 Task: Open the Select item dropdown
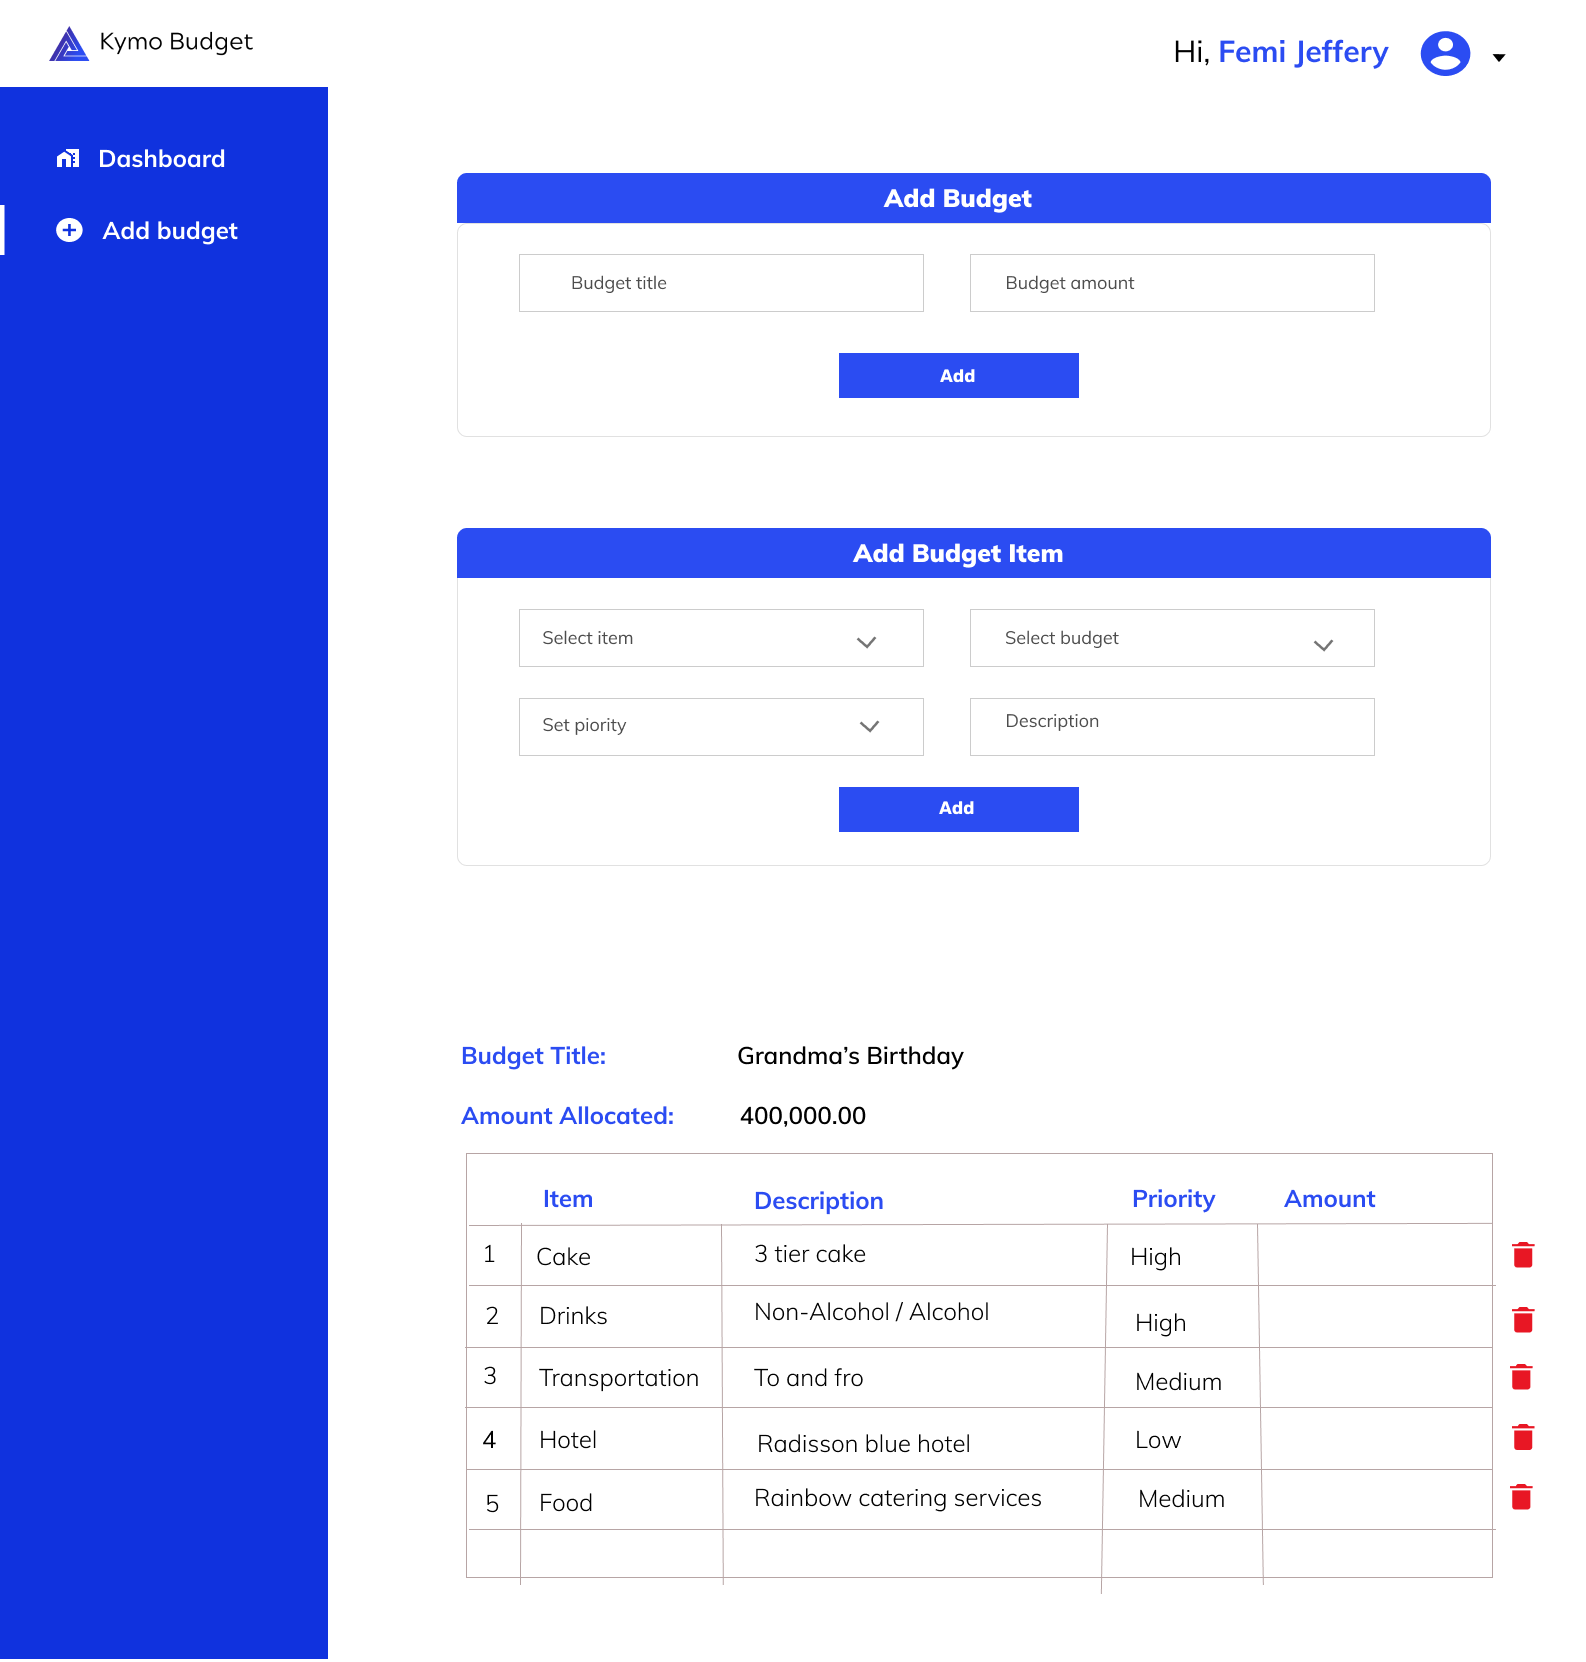coord(721,638)
